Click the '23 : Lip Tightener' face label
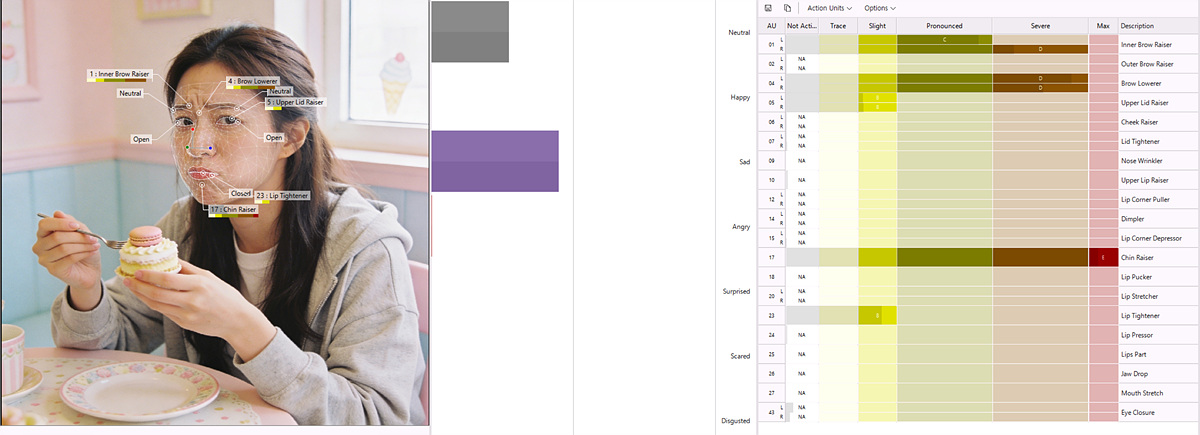 click(281, 195)
